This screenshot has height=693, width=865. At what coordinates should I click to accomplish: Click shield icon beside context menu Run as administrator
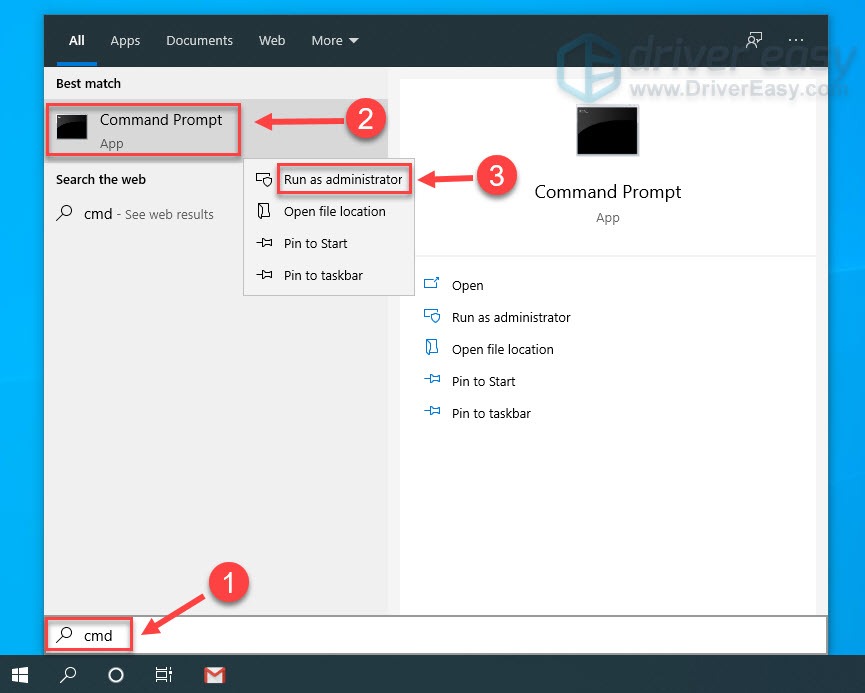(x=264, y=179)
